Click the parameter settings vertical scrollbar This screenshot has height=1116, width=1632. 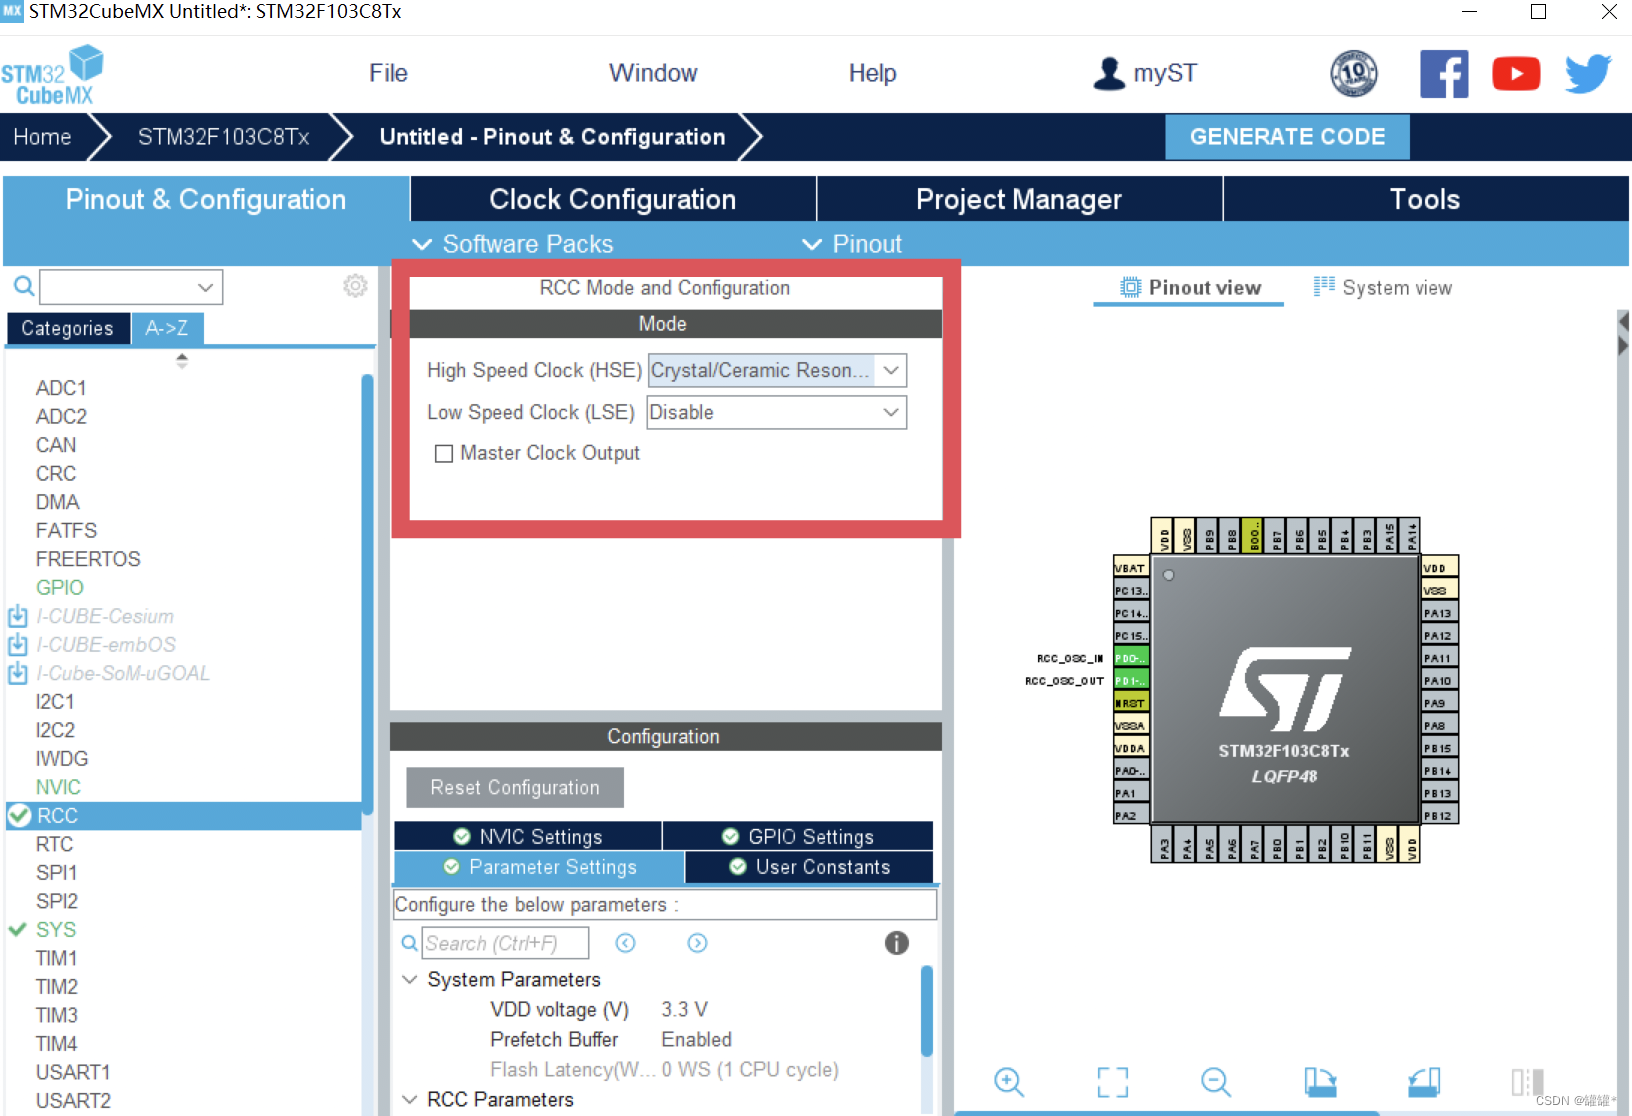click(x=927, y=1010)
